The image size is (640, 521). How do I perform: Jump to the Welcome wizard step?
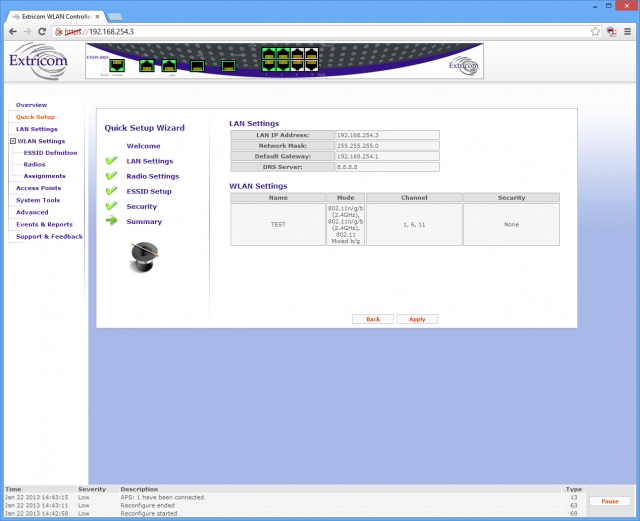[x=143, y=146]
